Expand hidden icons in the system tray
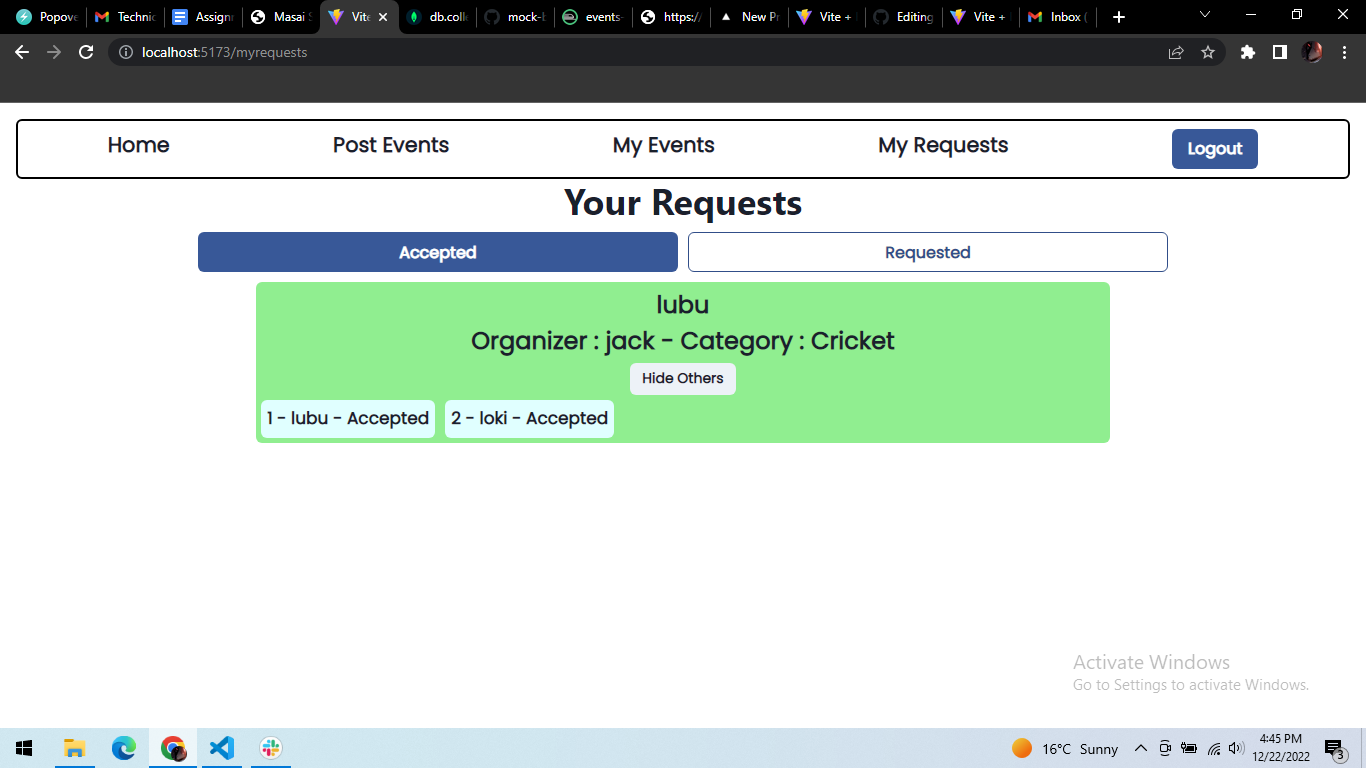 [1140, 748]
